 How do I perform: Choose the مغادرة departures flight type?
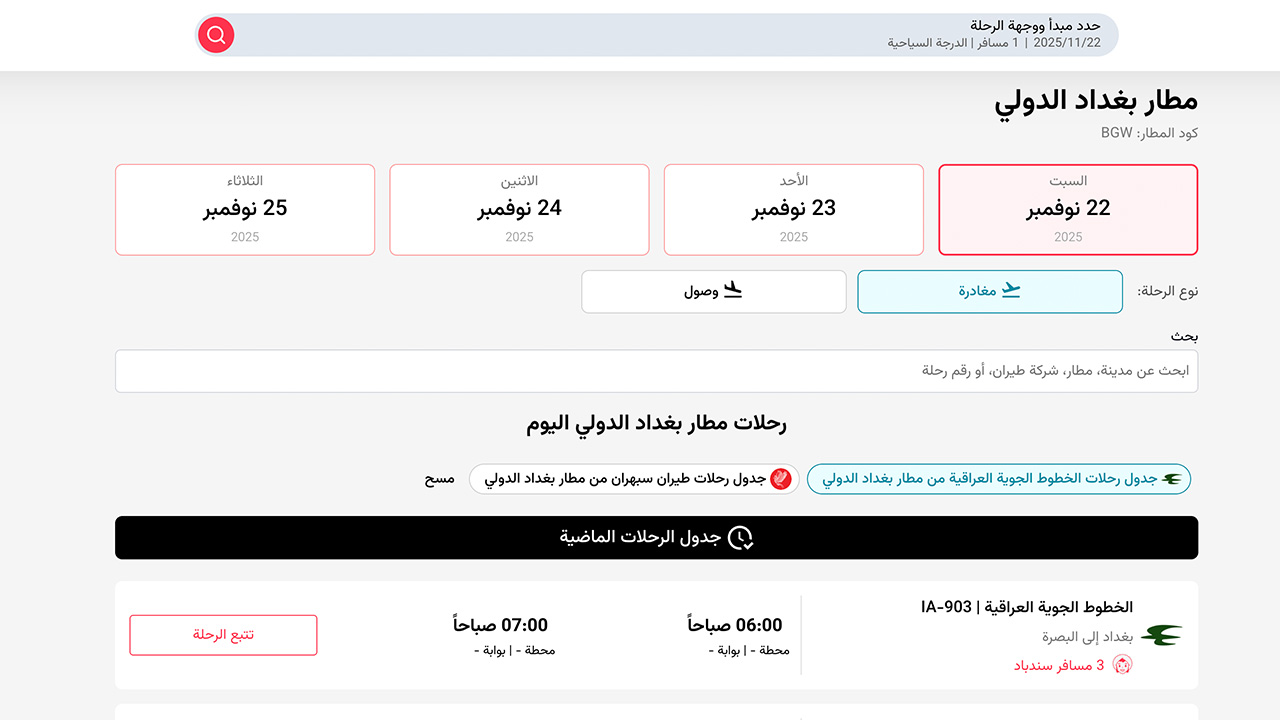click(x=990, y=291)
